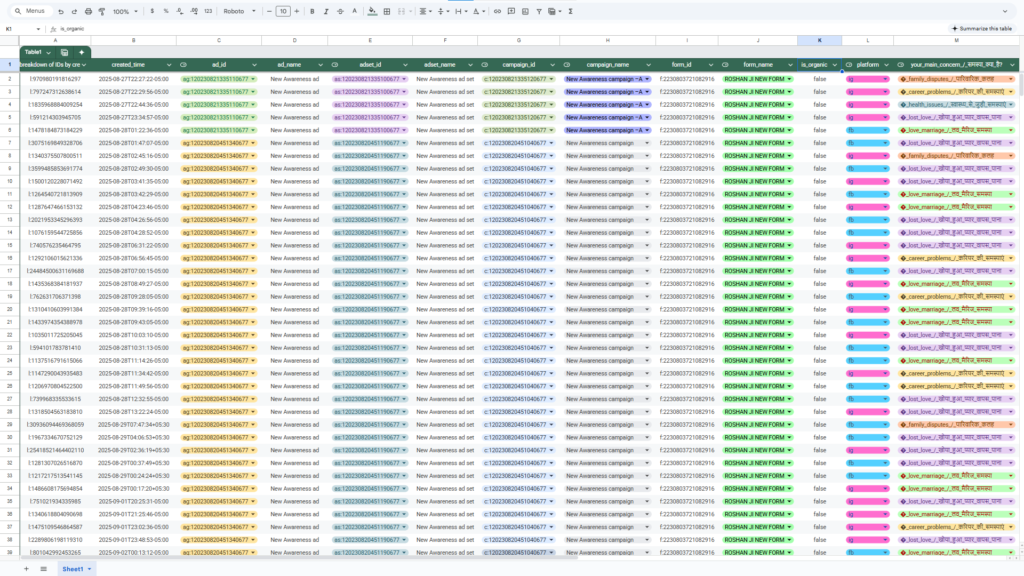
Task: Click the font size input field
Action: point(283,11)
